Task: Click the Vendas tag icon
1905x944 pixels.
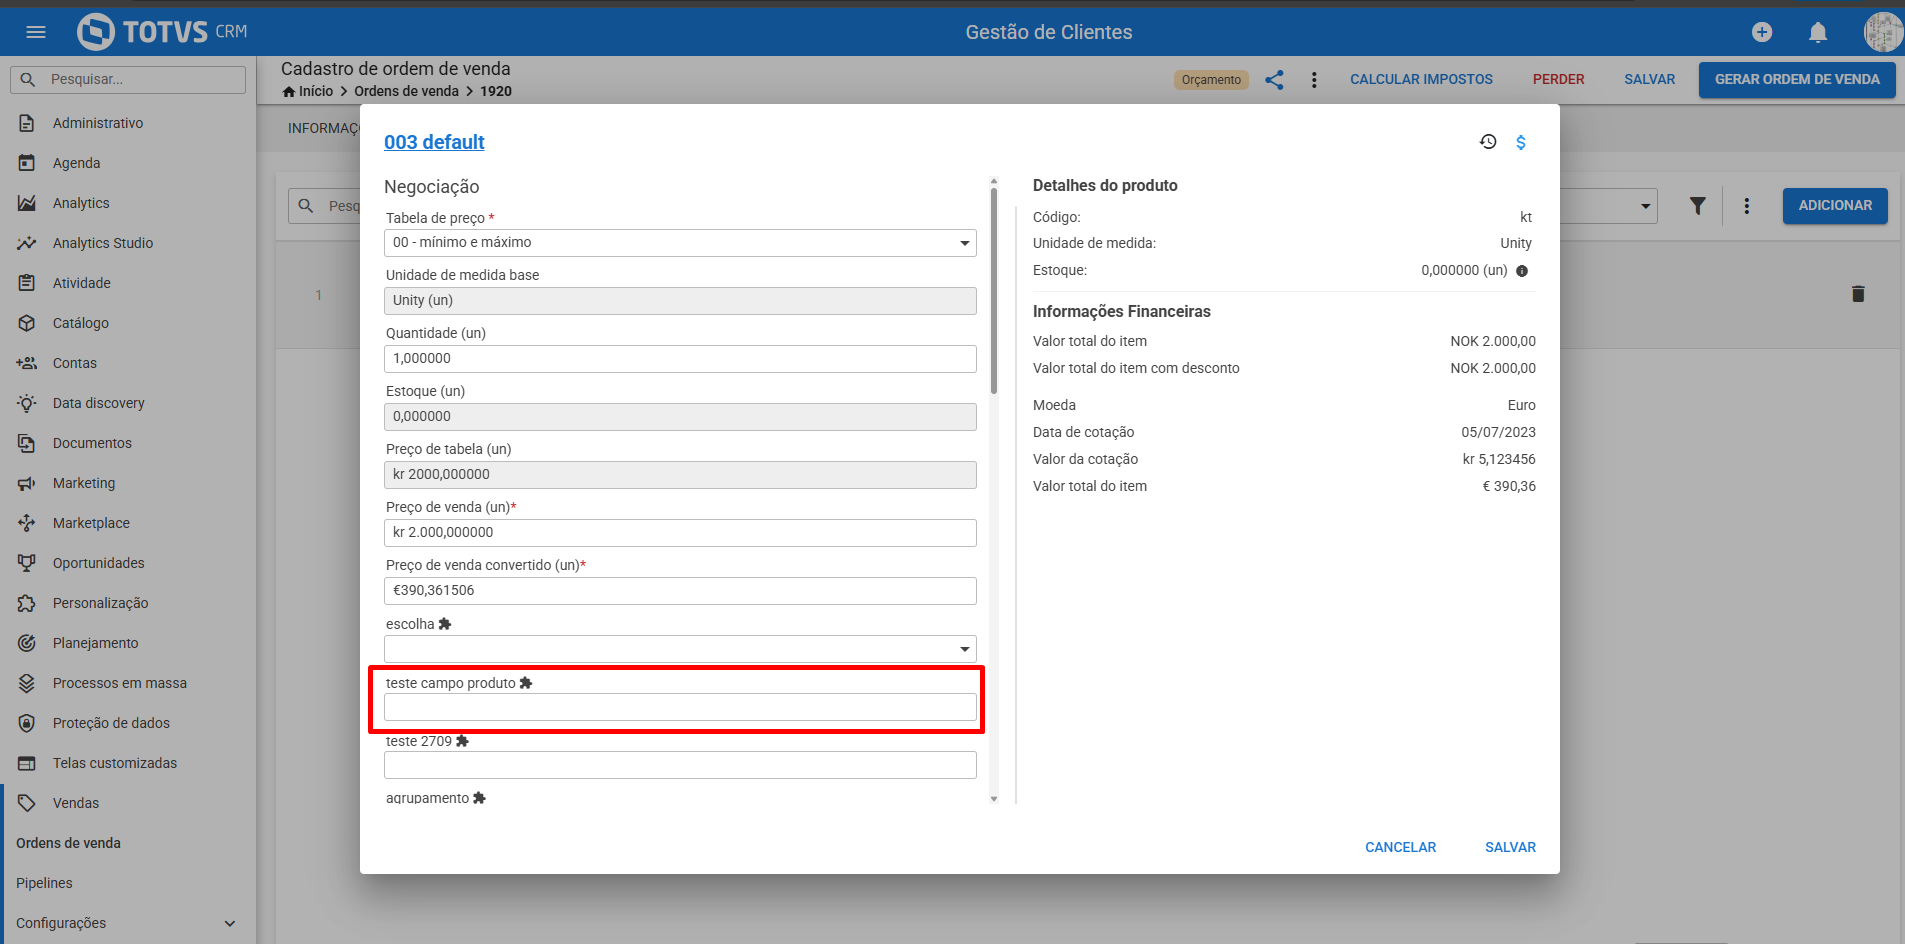Action: [27, 803]
